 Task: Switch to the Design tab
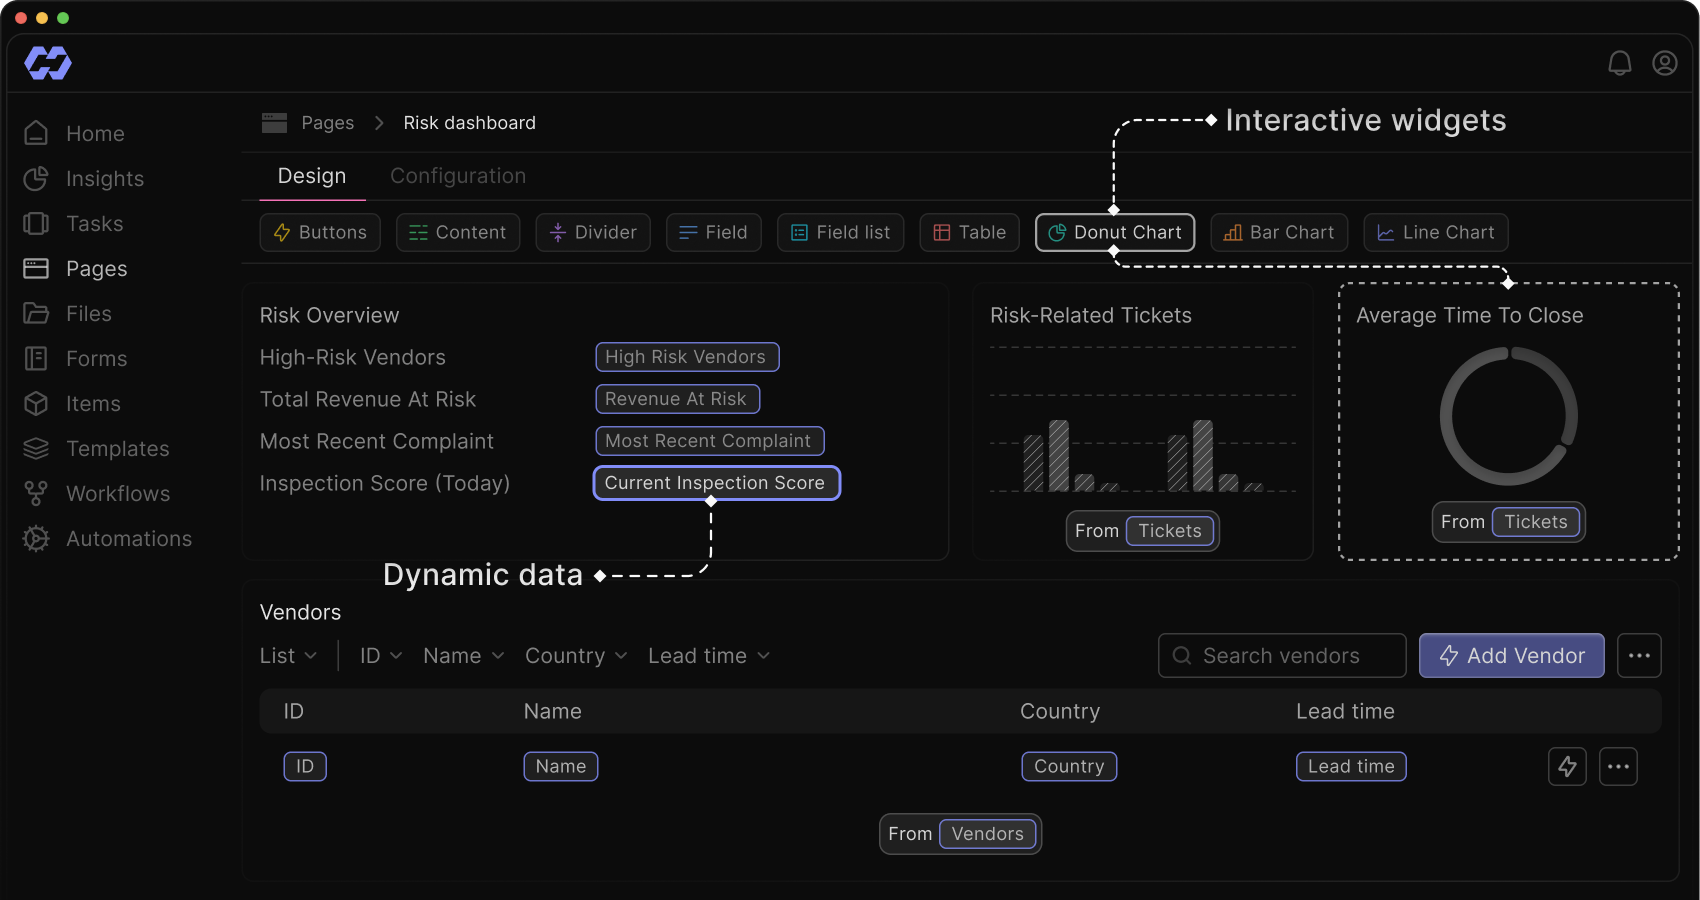[x=311, y=176]
